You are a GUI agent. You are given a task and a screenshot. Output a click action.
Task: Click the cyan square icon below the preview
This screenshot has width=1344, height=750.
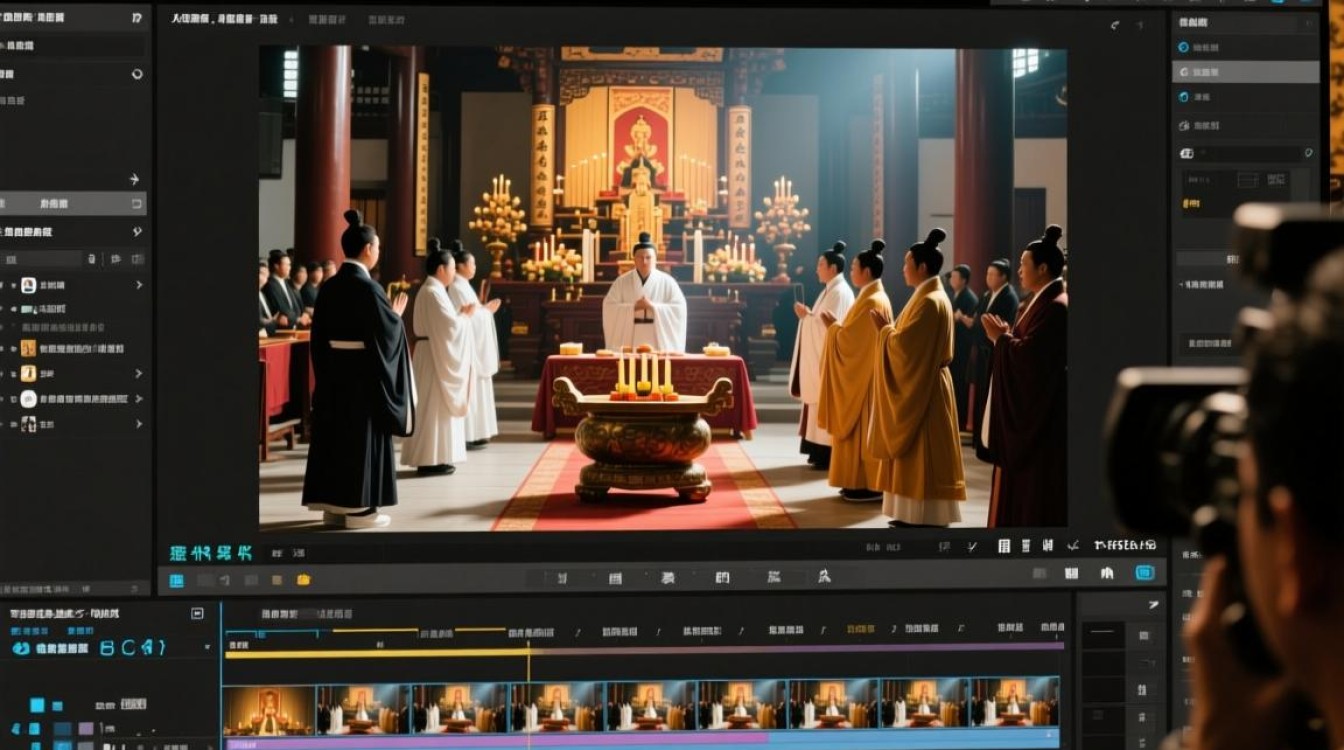click(176, 580)
